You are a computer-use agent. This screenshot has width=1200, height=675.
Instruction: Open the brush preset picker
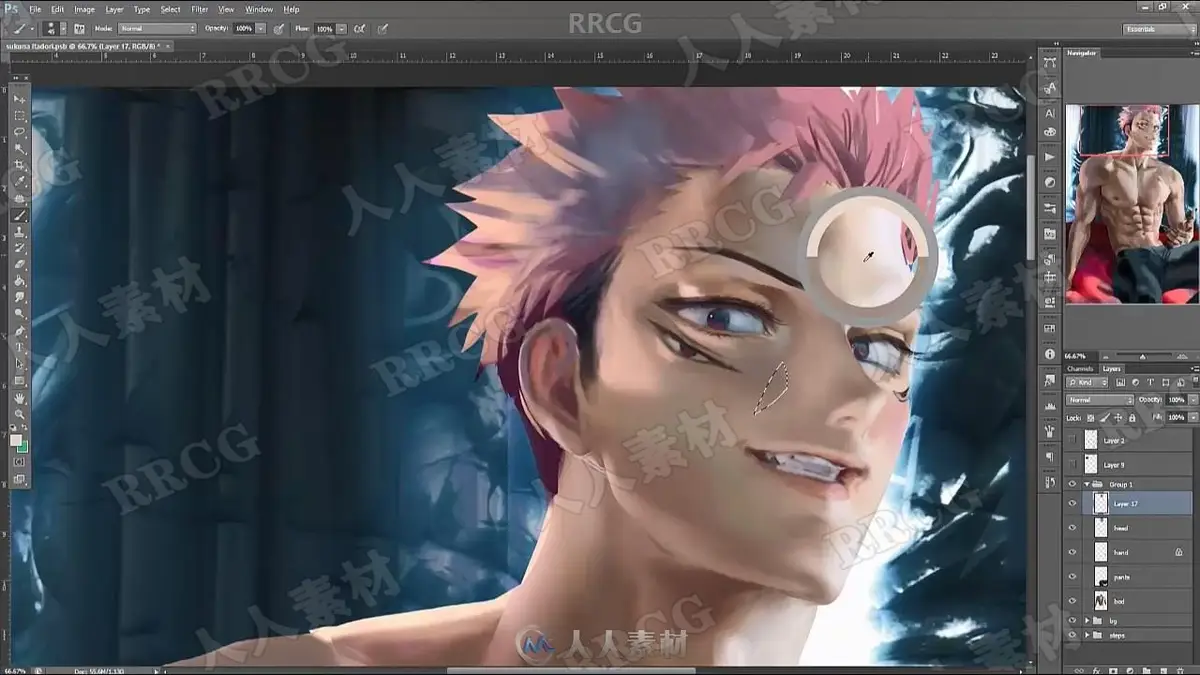[x=54, y=29]
